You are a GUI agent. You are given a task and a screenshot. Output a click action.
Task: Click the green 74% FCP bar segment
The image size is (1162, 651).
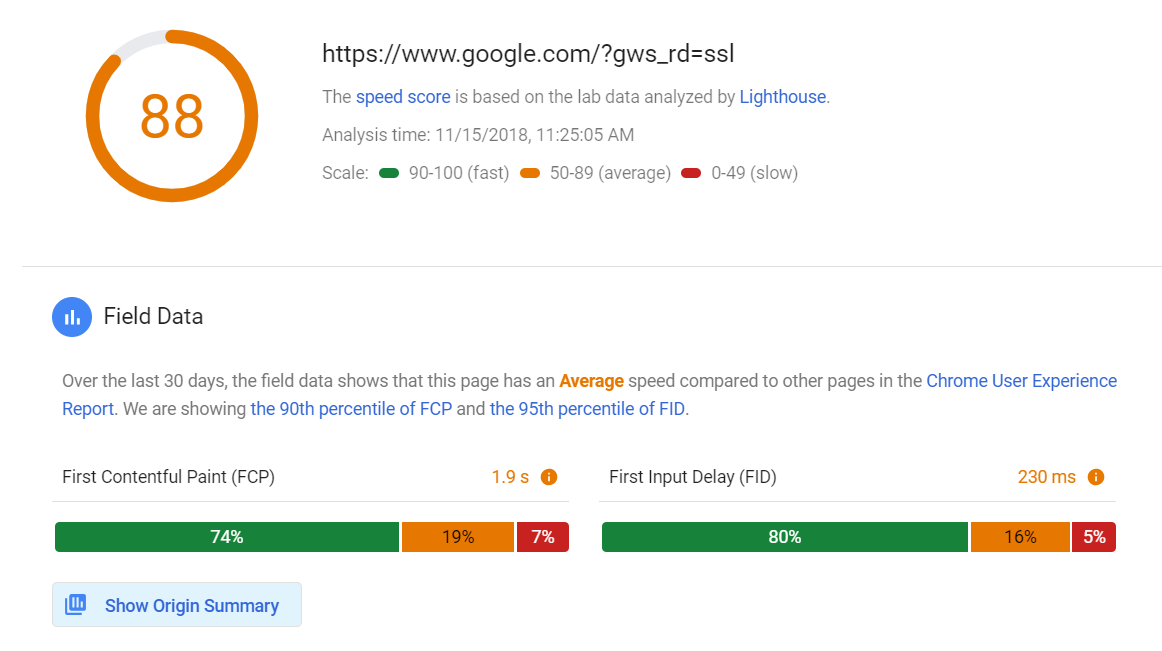point(227,537)
